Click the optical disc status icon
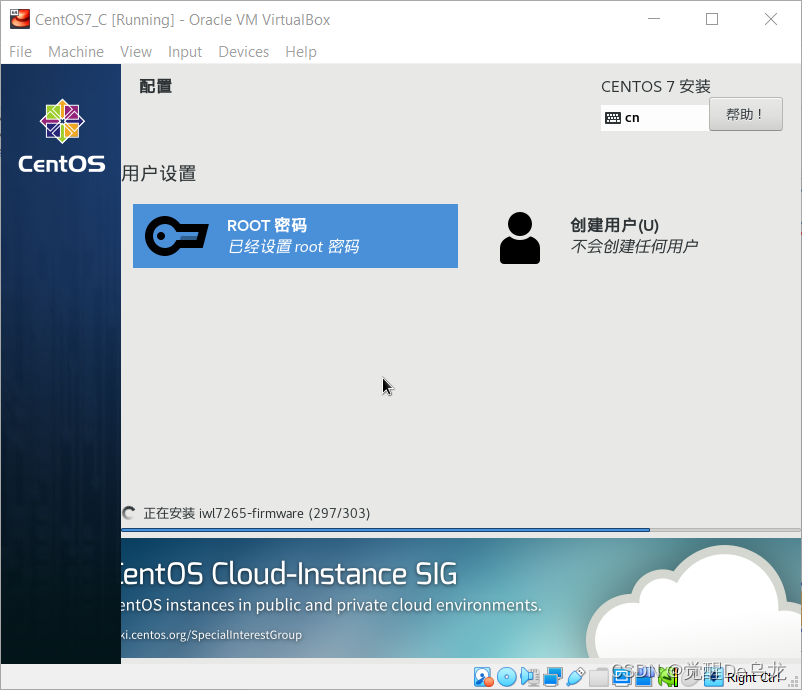Image resolution: width=802 pixels, height=690 pixels. [x=508, y=677]
